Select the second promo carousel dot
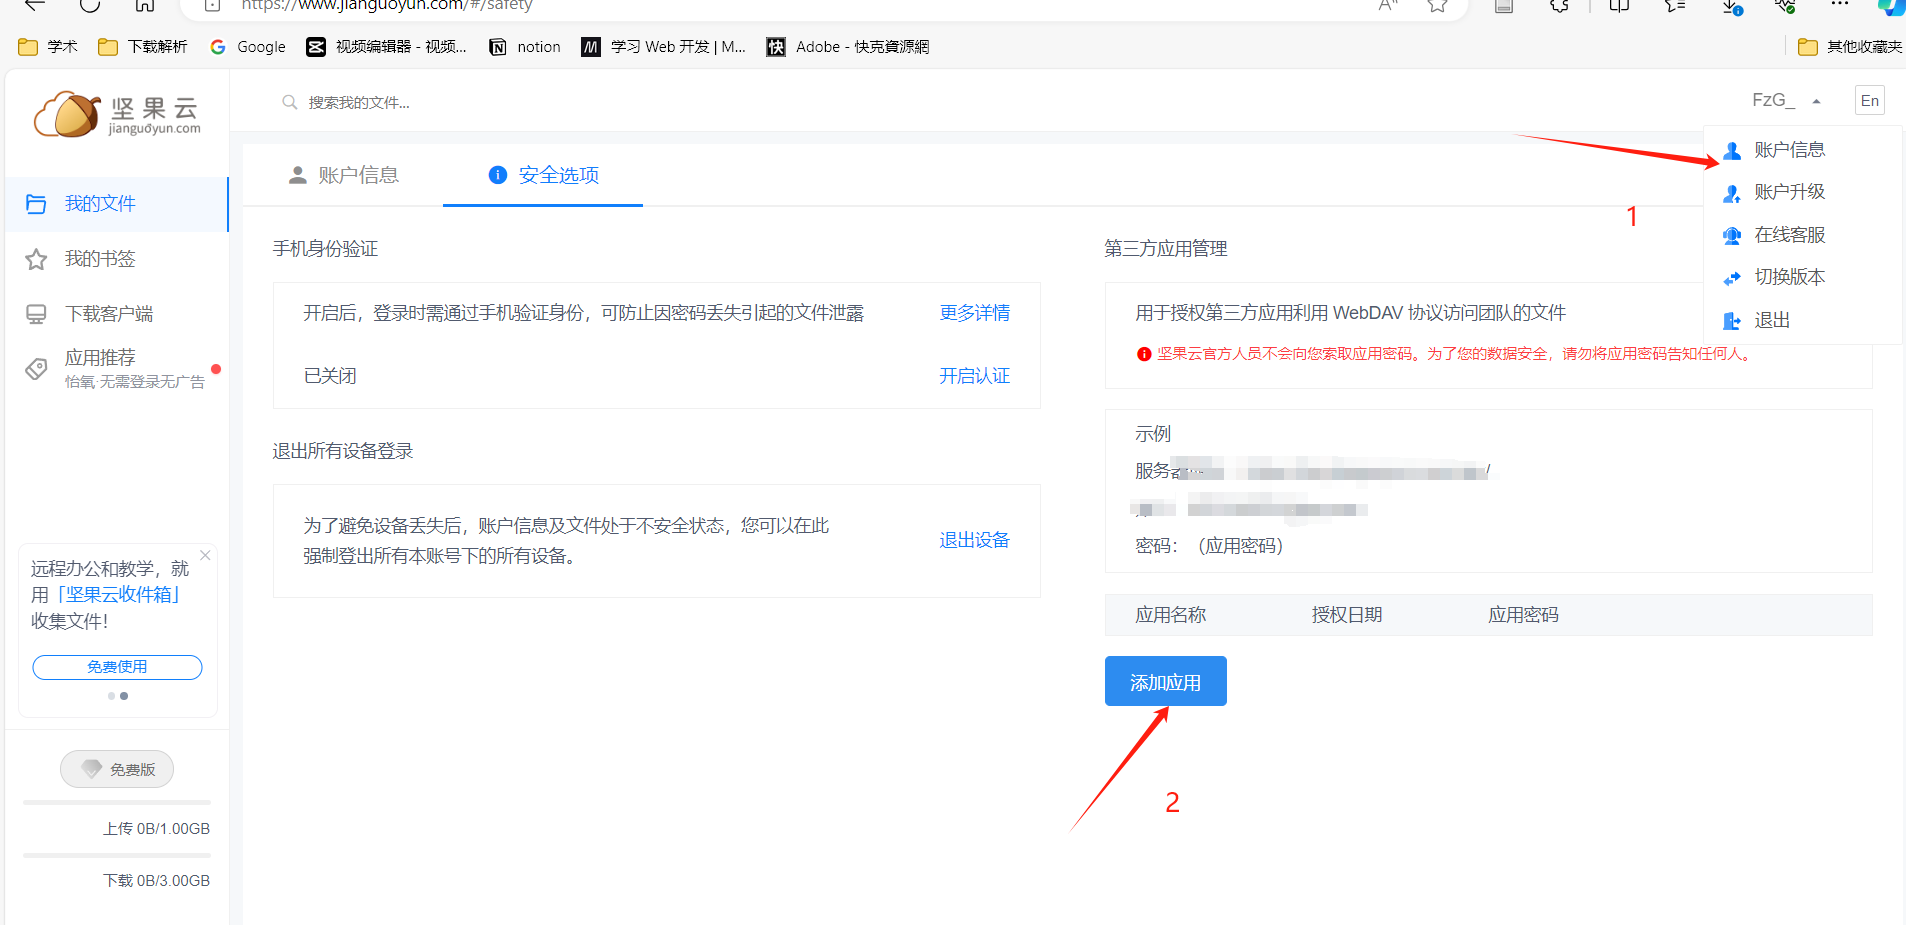Image resolution: width=1906 pixels, height=925 pixels. point(124,696)
